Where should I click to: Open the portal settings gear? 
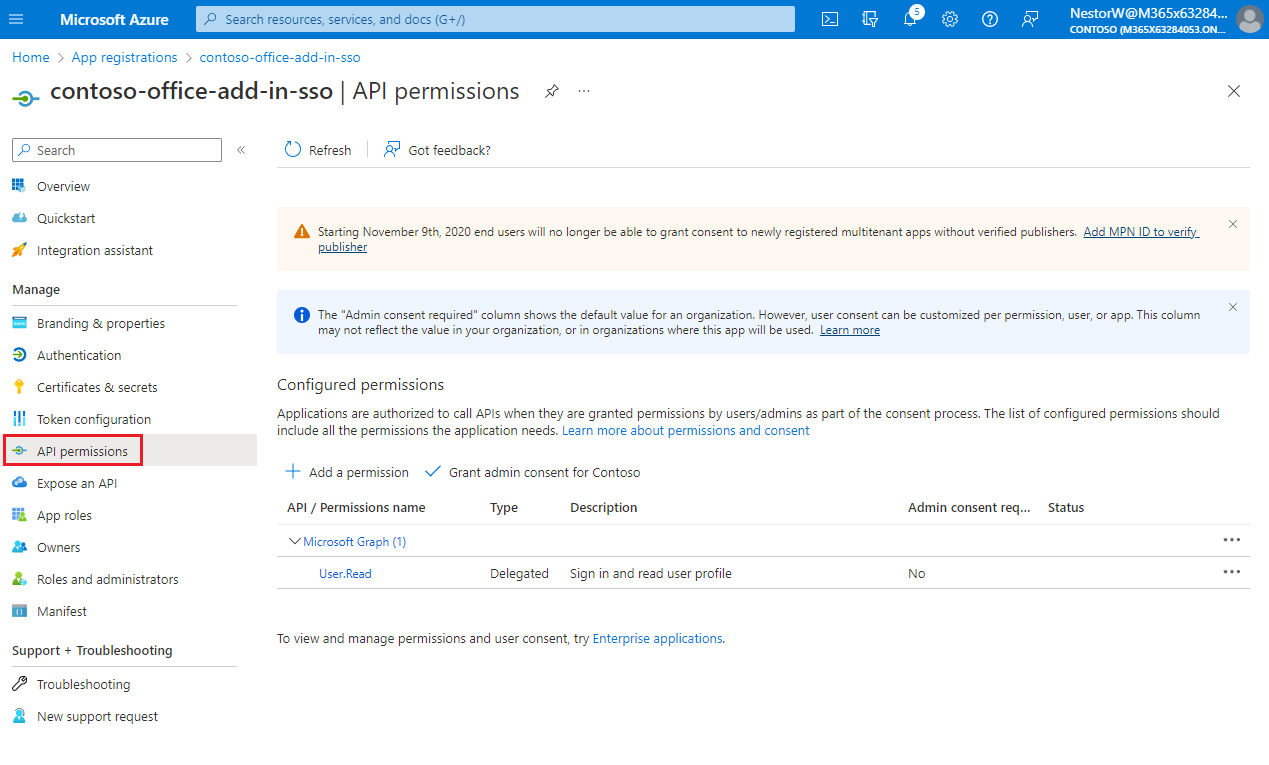point(949,18)
